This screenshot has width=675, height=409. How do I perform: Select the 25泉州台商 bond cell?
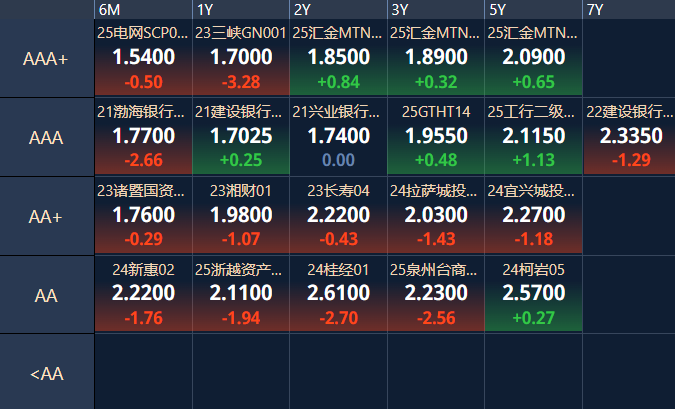(x=435, y=294)
